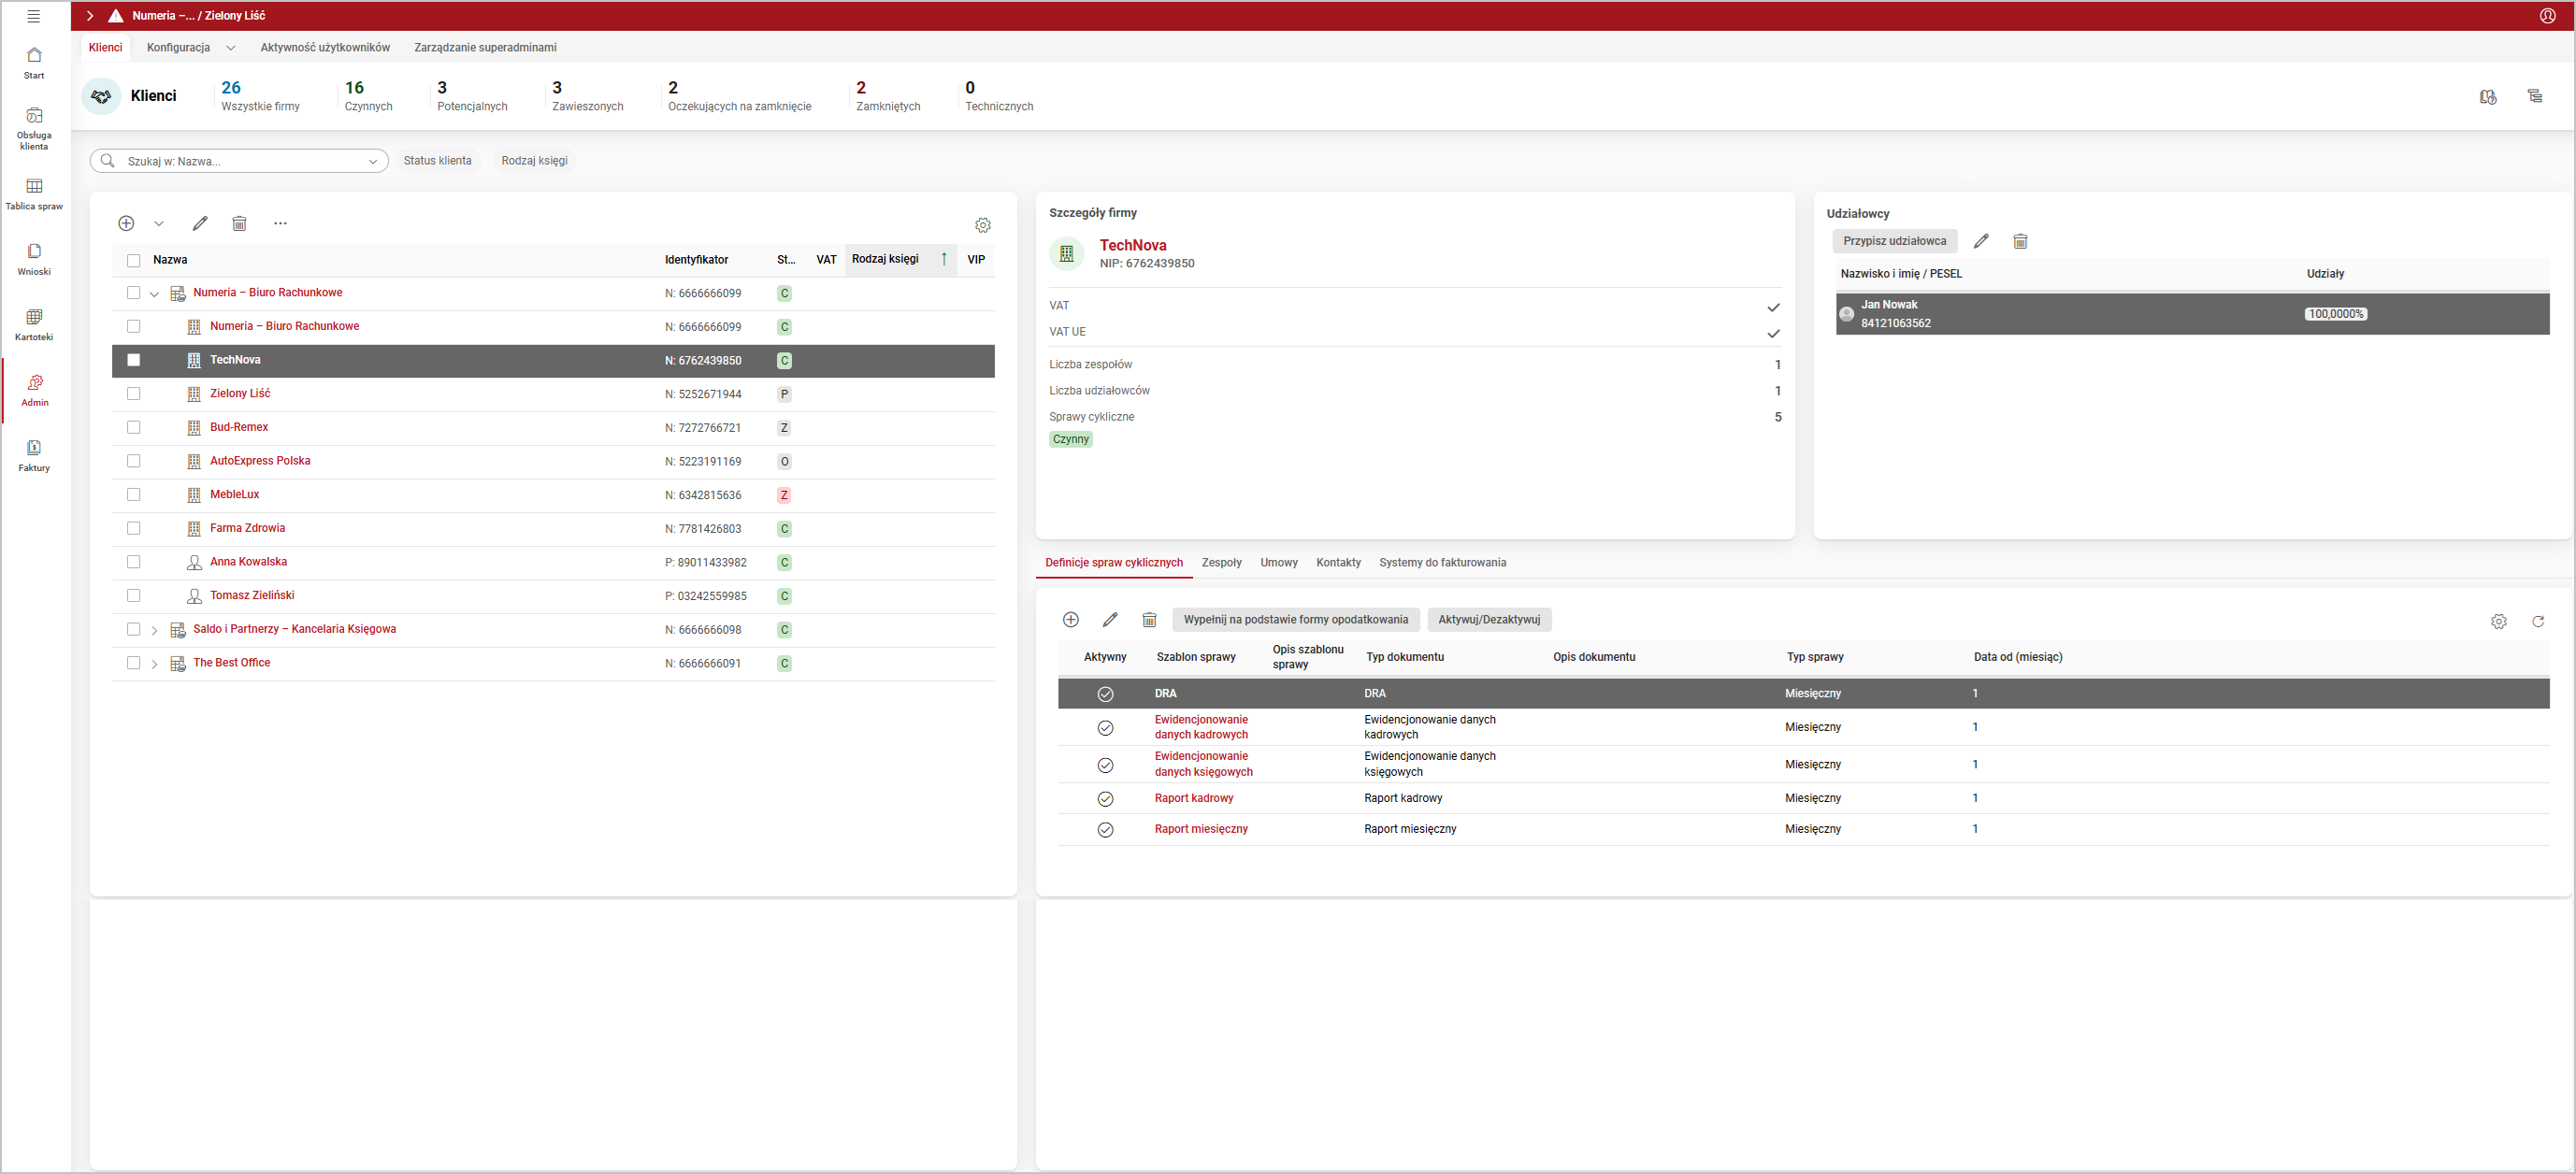2576x1174 pixels.
Task: Refresh the cyclic cases table
Action: pos(2537,621)
